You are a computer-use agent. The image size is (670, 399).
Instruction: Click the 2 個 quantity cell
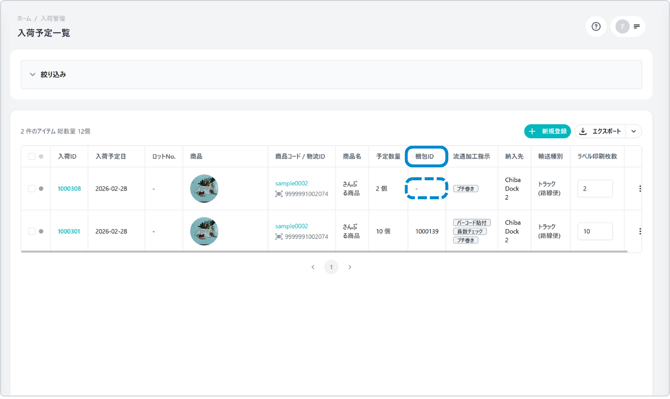[382, 188]
